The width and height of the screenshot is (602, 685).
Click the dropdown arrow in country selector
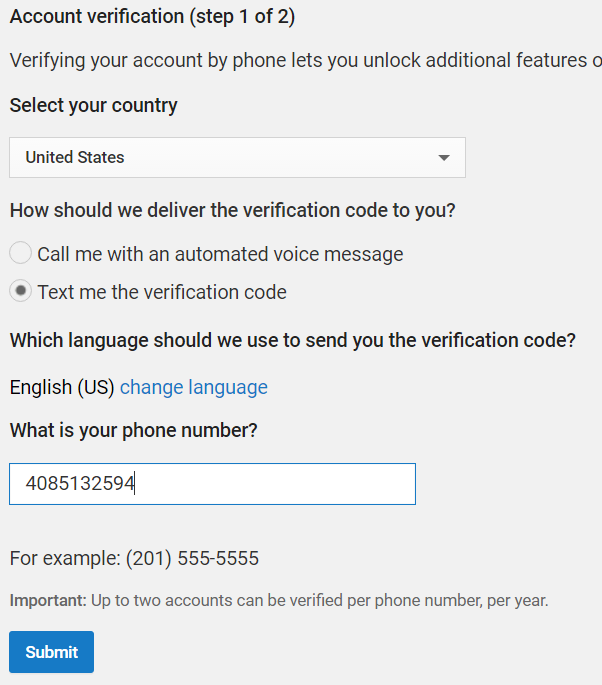(444, 158)
